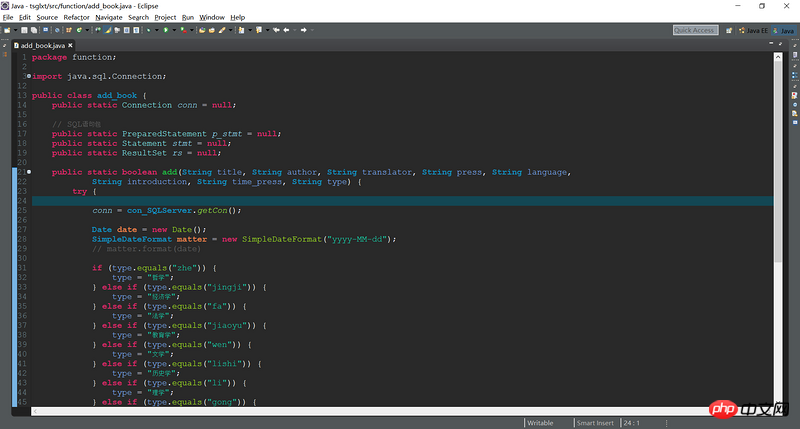Open the Refactor menu
The image size is (800, 429).
pyautogui.click(x=76, y=17)
